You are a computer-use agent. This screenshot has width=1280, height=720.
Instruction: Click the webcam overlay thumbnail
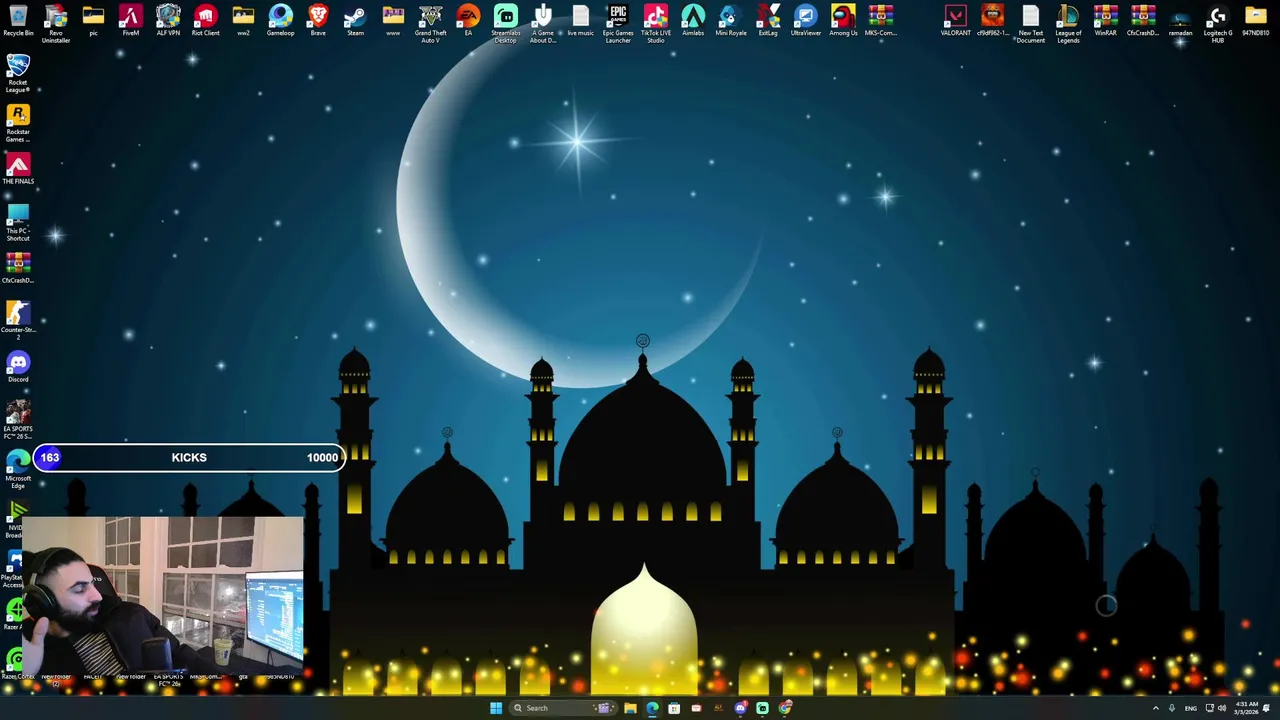160,596
